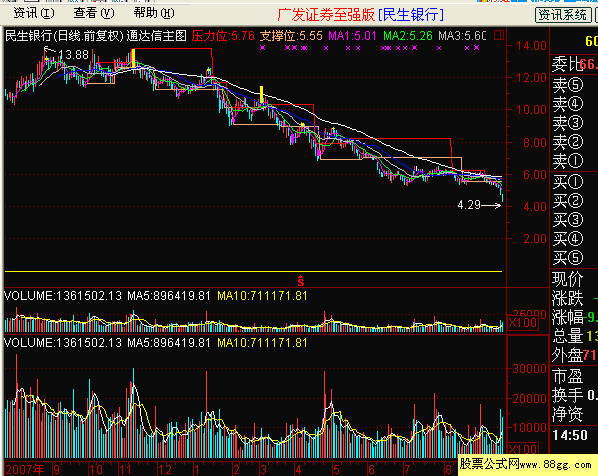Select the 买③ bid row
Viewport: 598px width, 476px height.
[x=574, y=220]
